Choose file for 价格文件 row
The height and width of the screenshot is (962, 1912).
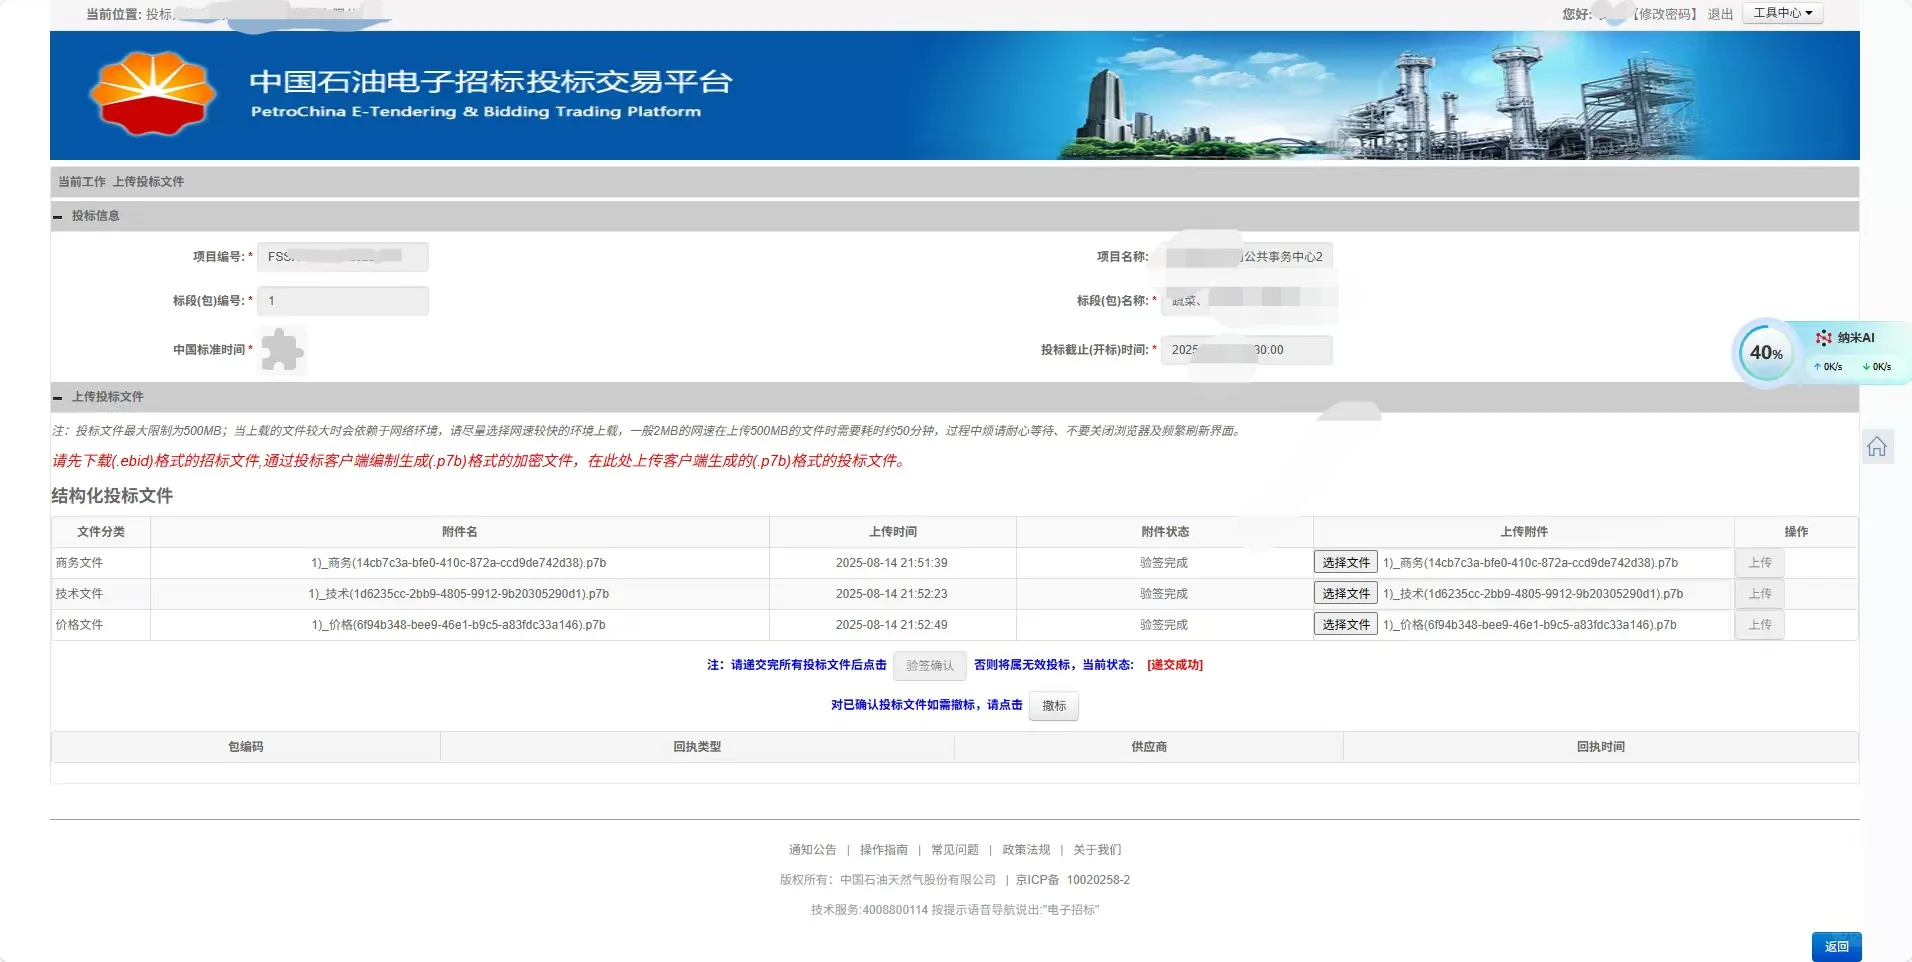pos(1346,625)
